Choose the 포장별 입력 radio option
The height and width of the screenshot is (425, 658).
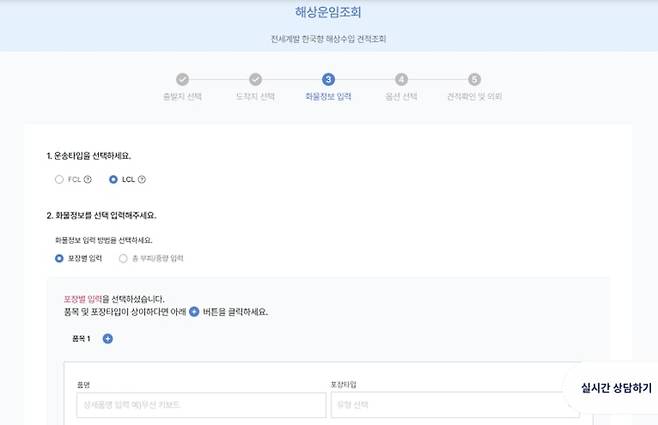pos(60,258)
